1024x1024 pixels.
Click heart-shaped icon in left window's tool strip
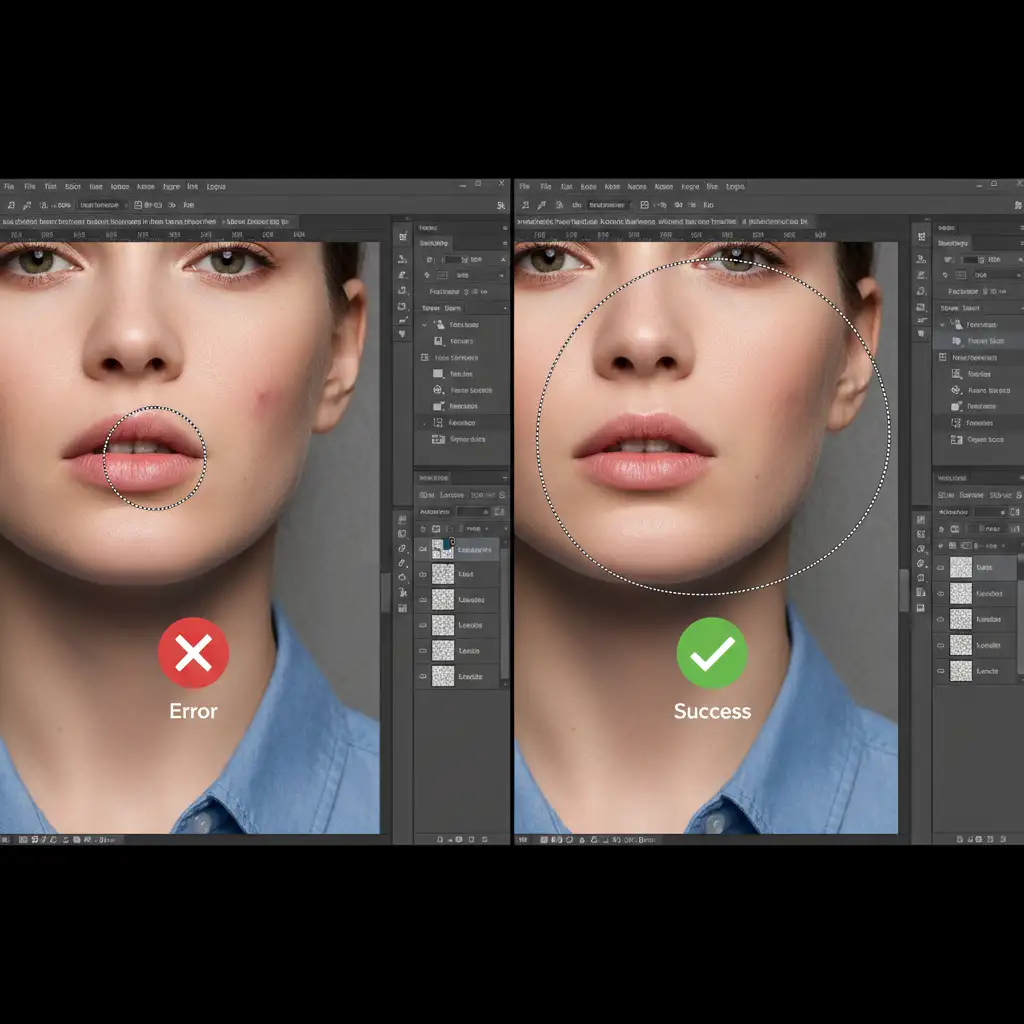tap(402, 334)
